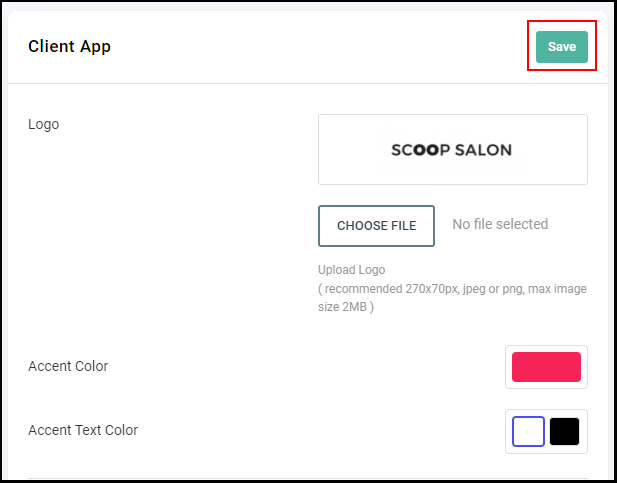Click the green Save button
The height and width of the screenshot is (483, 617).
tap(562, 47)
